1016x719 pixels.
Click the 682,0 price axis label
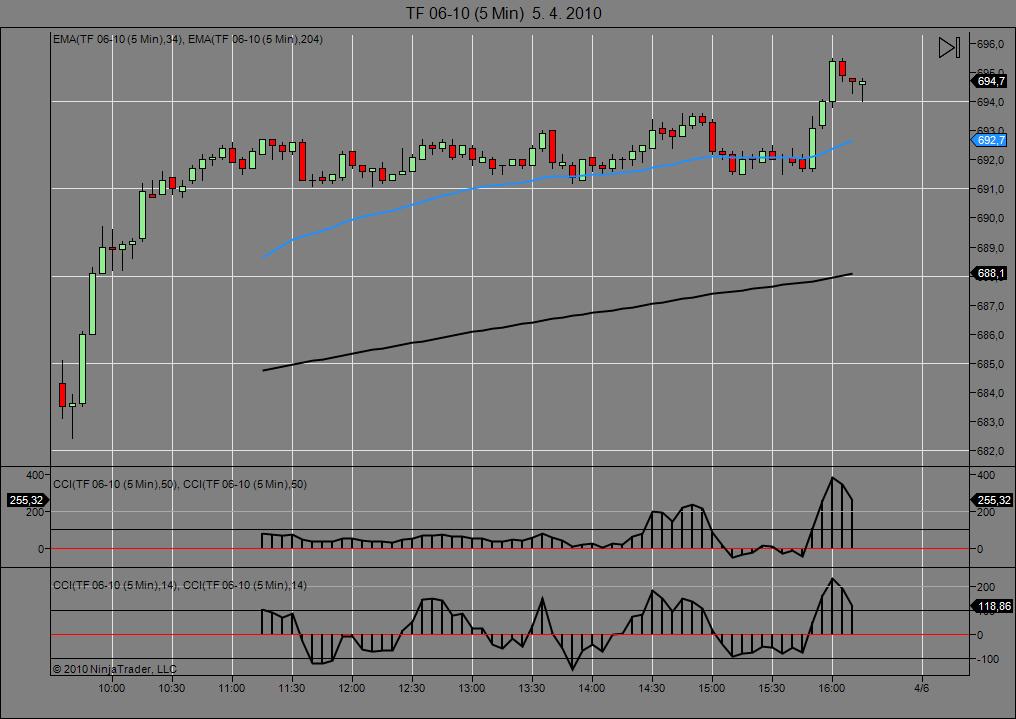tap(990, 451)
